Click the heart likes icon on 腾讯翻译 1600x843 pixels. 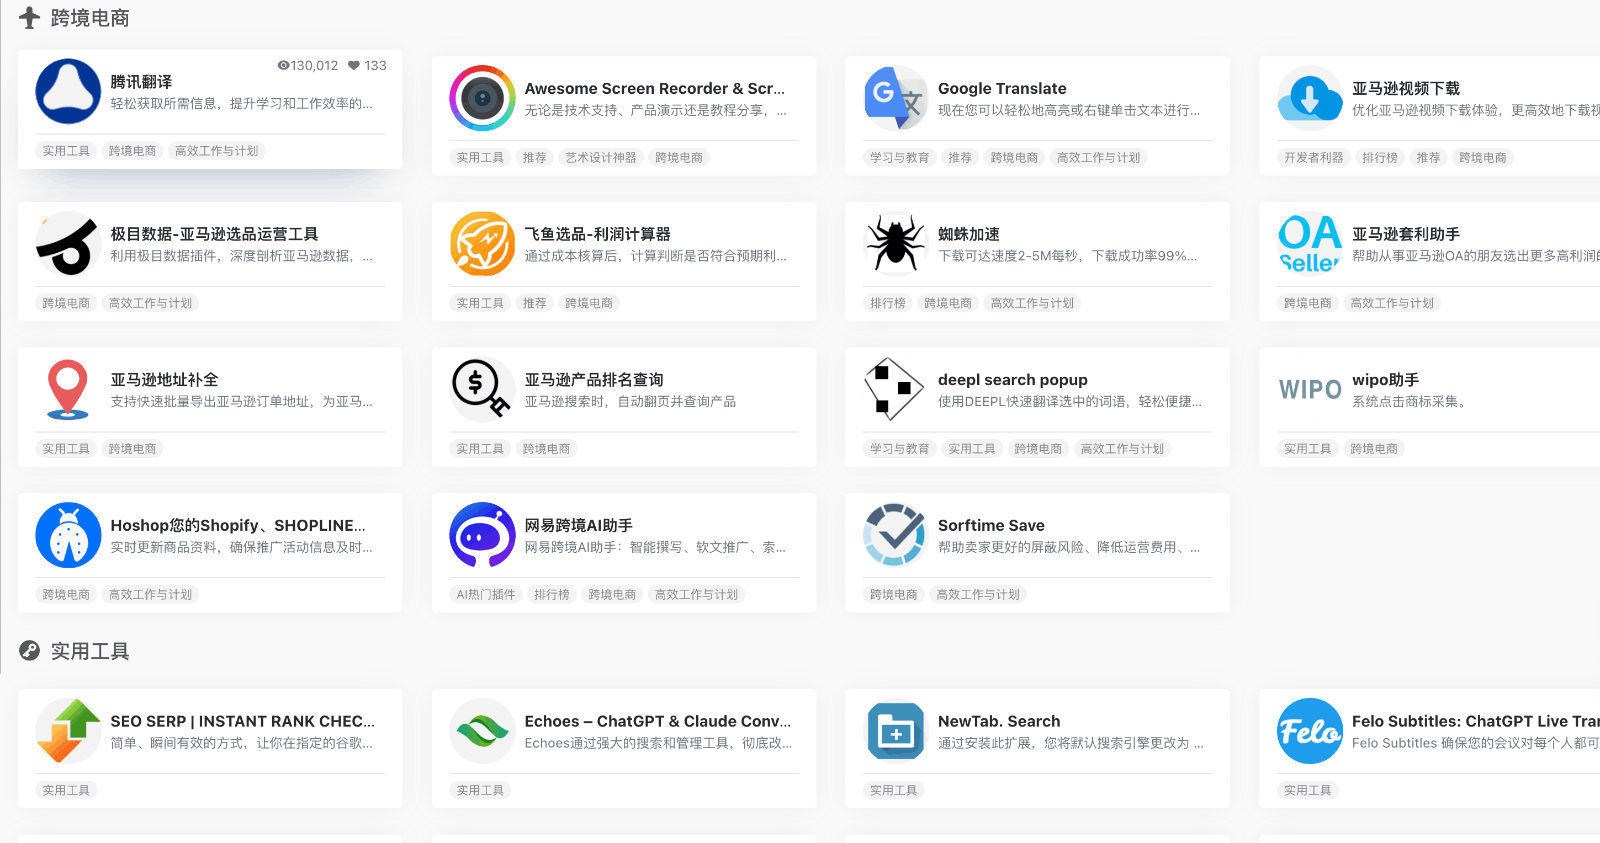pyautogui.click(x=354, y=66)
